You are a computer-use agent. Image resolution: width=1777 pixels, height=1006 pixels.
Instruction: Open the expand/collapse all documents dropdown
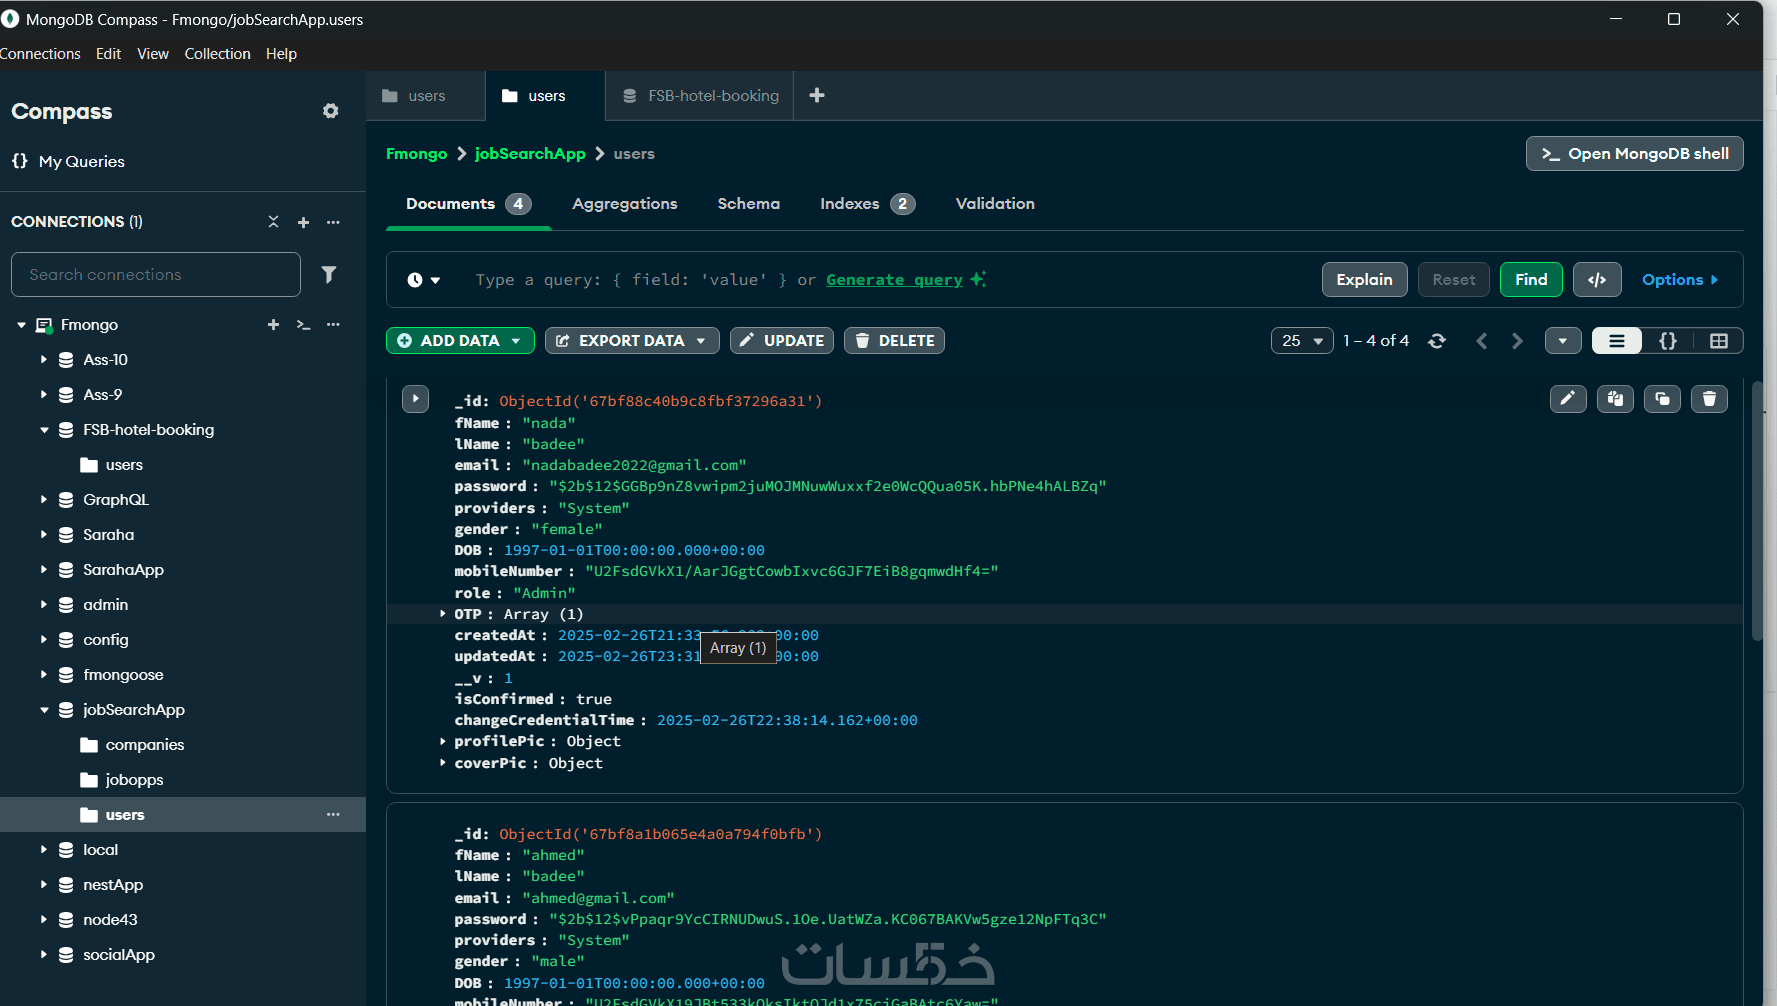click(x=1563, y=341)
